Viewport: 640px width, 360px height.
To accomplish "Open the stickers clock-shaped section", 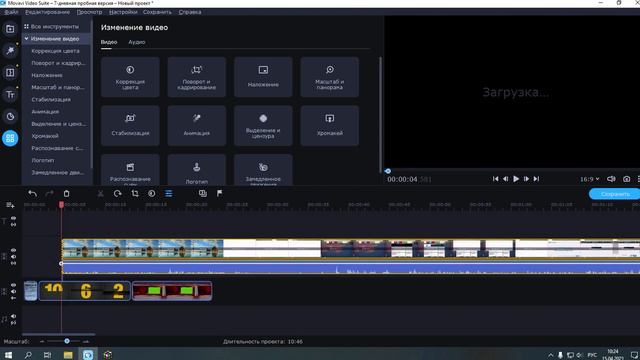I will [10, 116].
